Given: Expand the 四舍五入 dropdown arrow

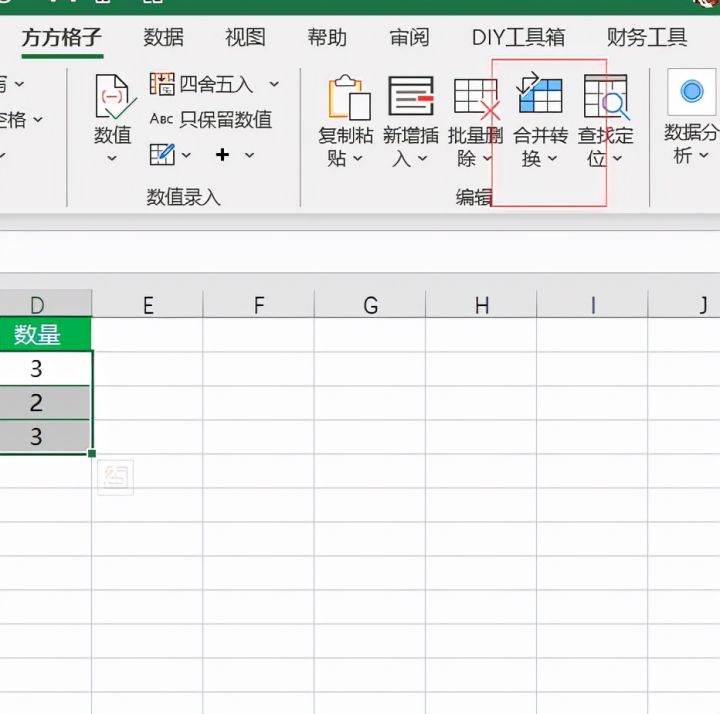Looking at the screenshot, I should coord(274,84).
